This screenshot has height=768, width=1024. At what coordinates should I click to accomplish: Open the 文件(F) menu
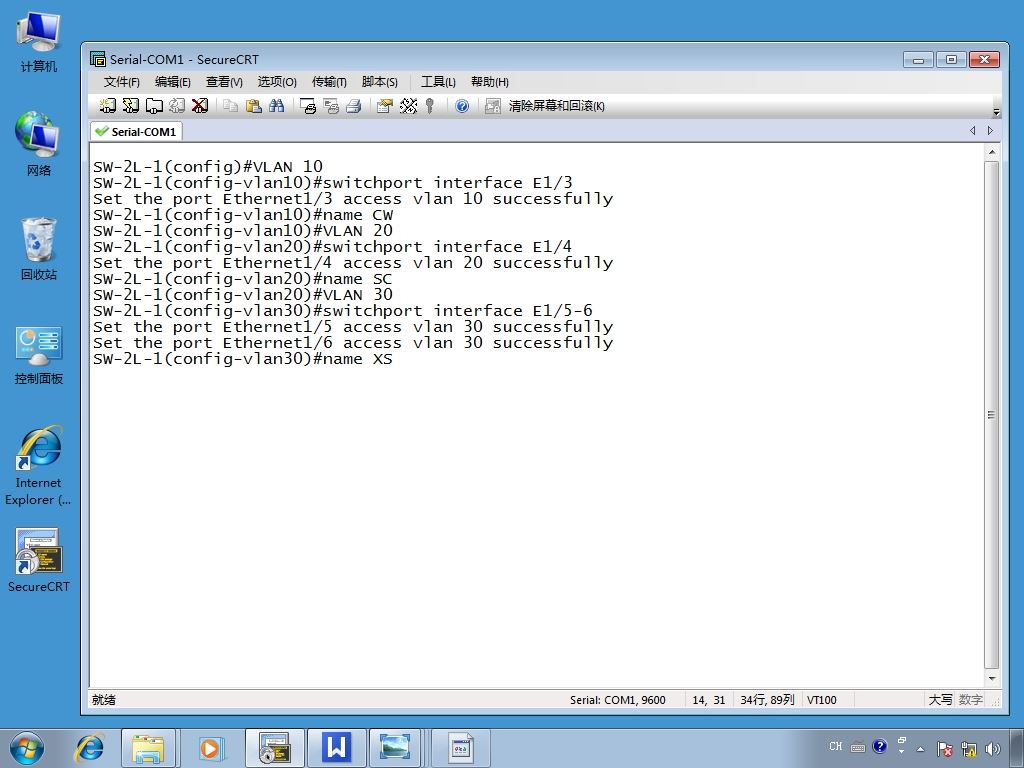(121, 82)
